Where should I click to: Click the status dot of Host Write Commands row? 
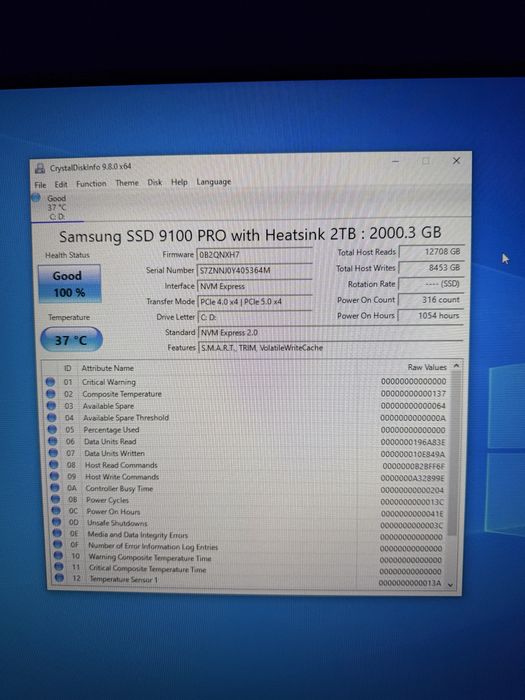[54, 476]
